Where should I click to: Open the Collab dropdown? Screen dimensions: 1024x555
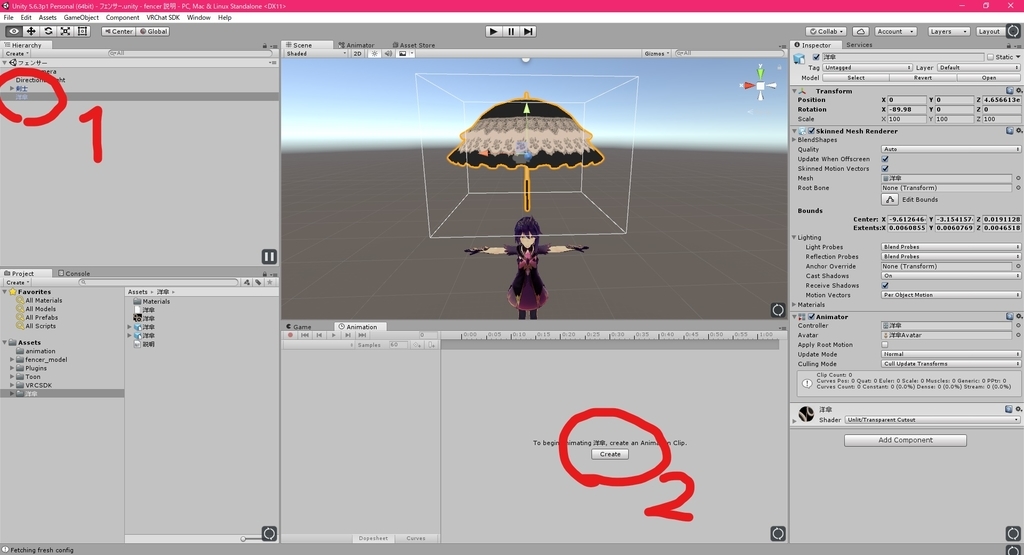pyautogui.click(x=826, y=31)
